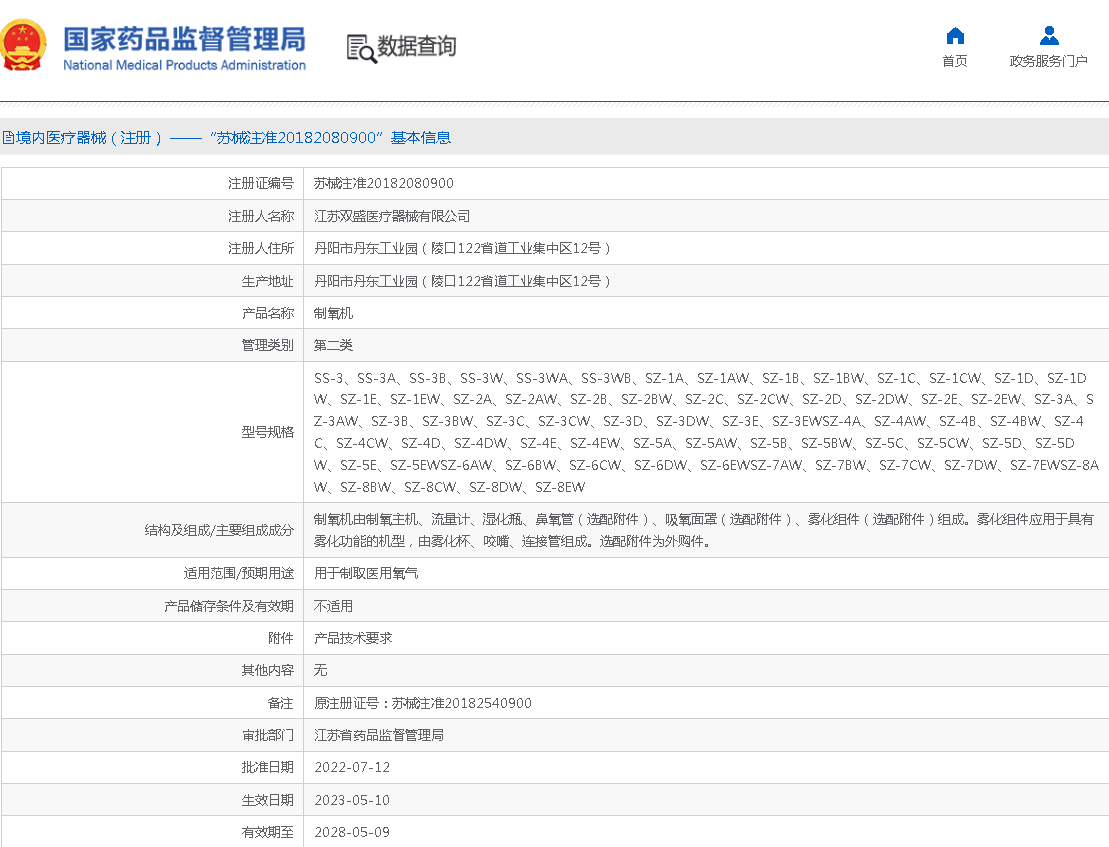Click registrant name 江苏双盛医疗器械有限公司
This screenshot has height=847, width=1109.
pyautogui.click(x=392, y=216)
